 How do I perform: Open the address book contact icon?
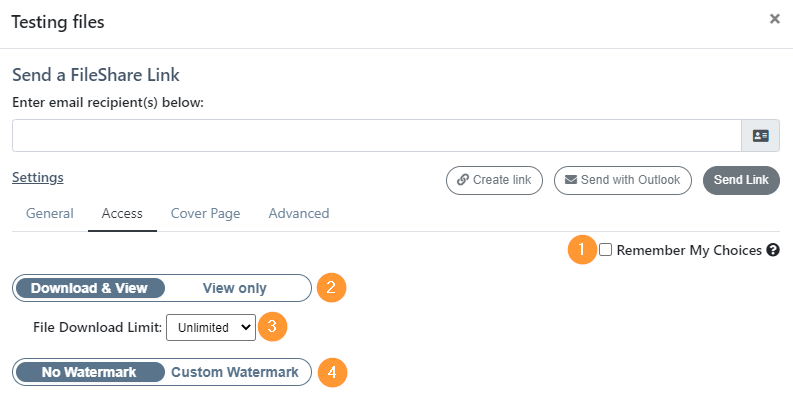pyautogui.click(x=760, y=136)
